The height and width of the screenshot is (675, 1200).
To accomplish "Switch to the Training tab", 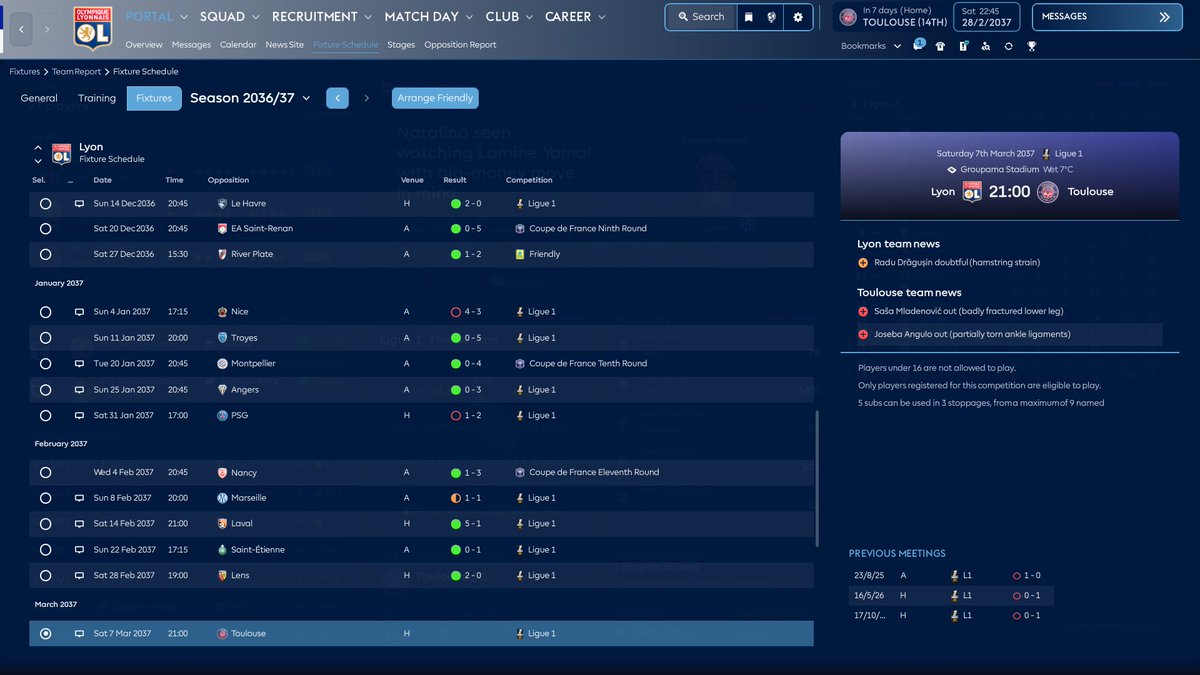I will [x=97, y=98].
